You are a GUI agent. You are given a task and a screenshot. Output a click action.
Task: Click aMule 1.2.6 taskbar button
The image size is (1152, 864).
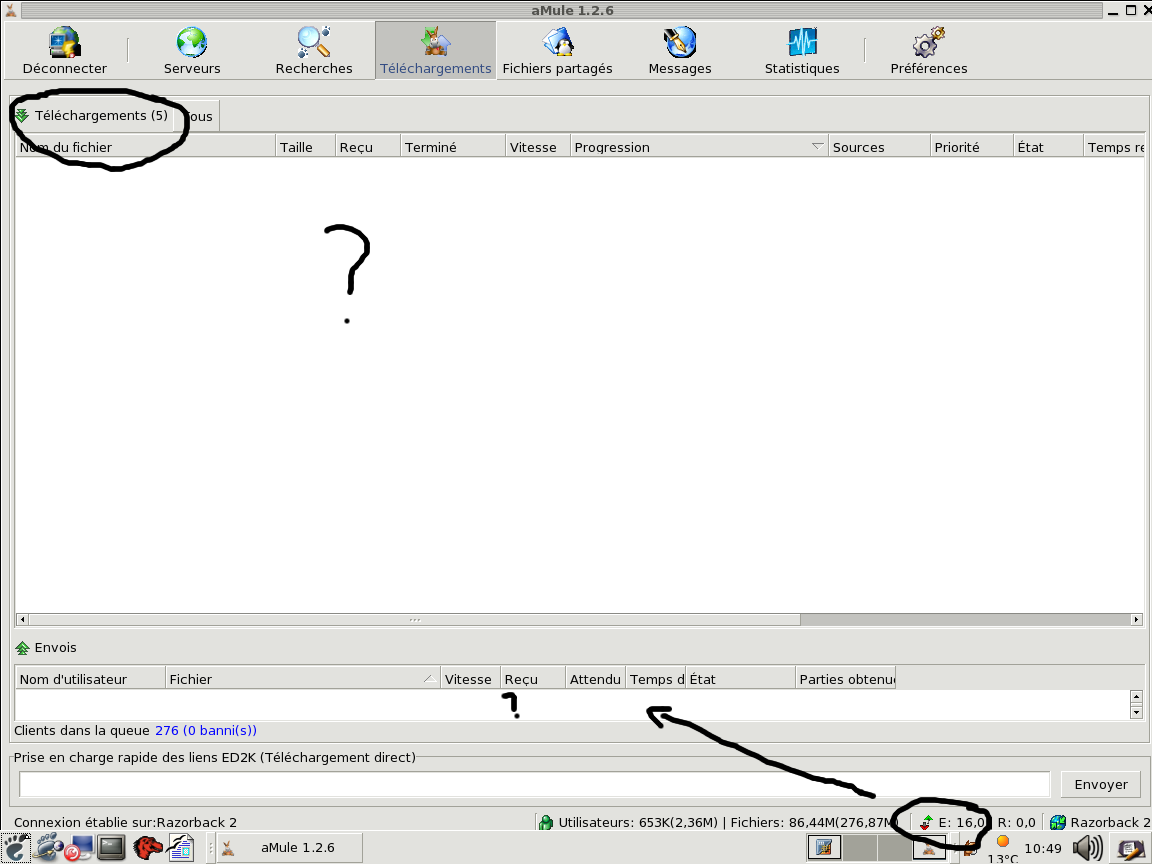tap(285, 848)
